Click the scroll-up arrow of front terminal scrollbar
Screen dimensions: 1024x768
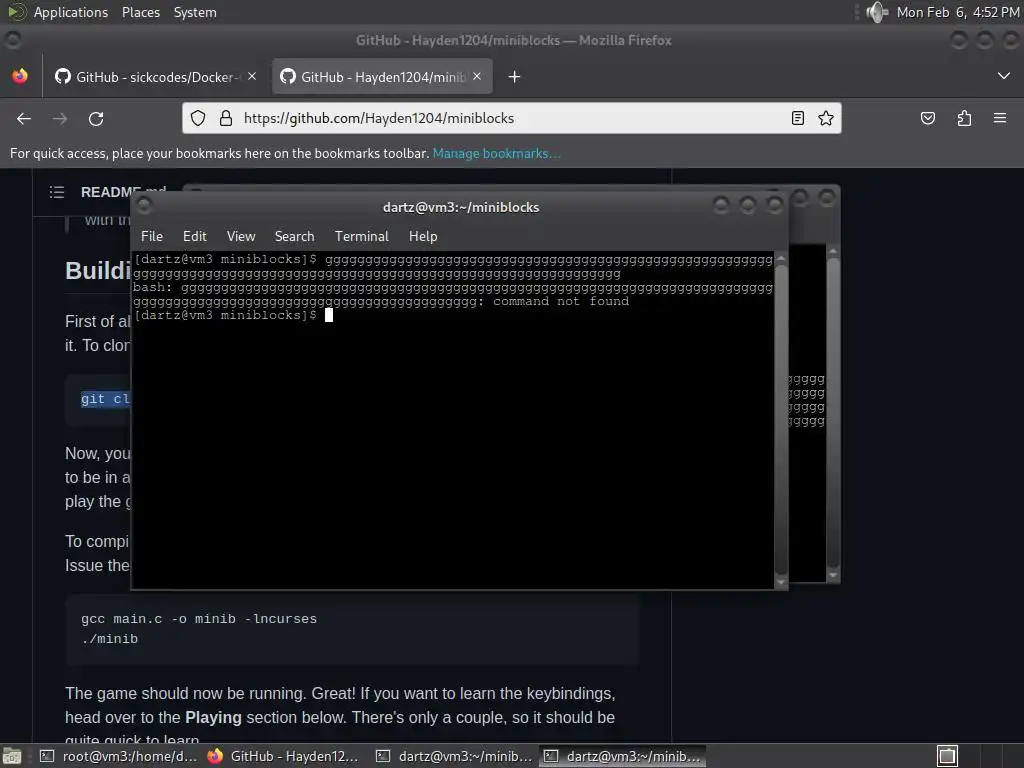tap(780, 259)
